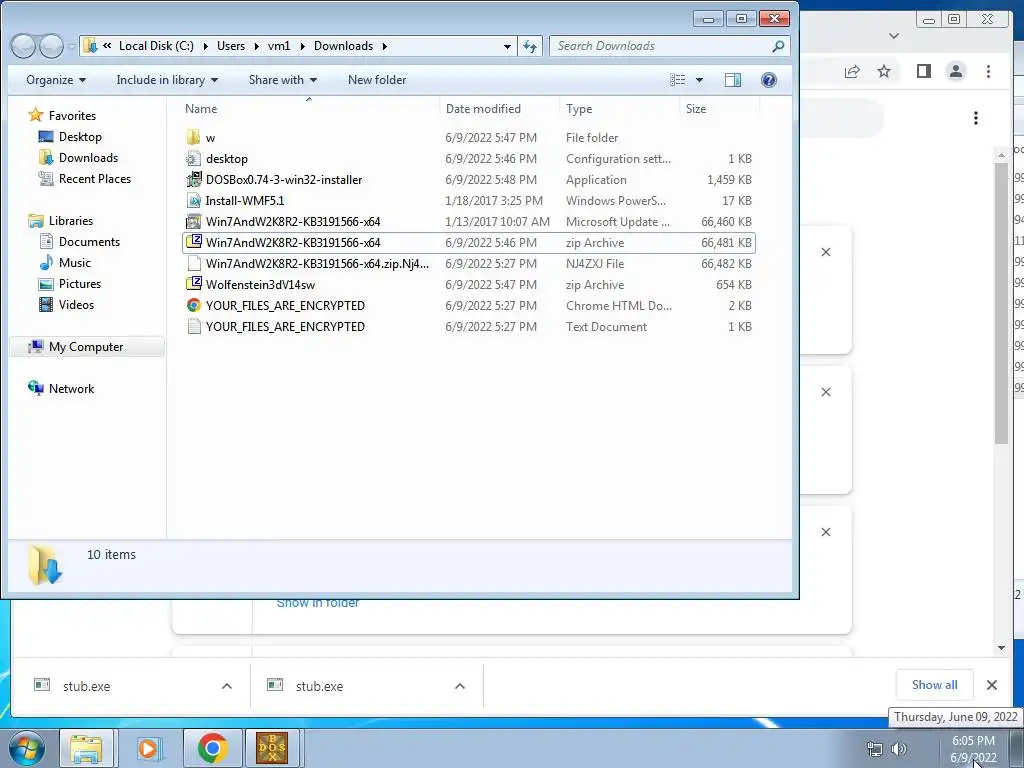Expand the first stub.exe download options chevron

tap(227, 686)
